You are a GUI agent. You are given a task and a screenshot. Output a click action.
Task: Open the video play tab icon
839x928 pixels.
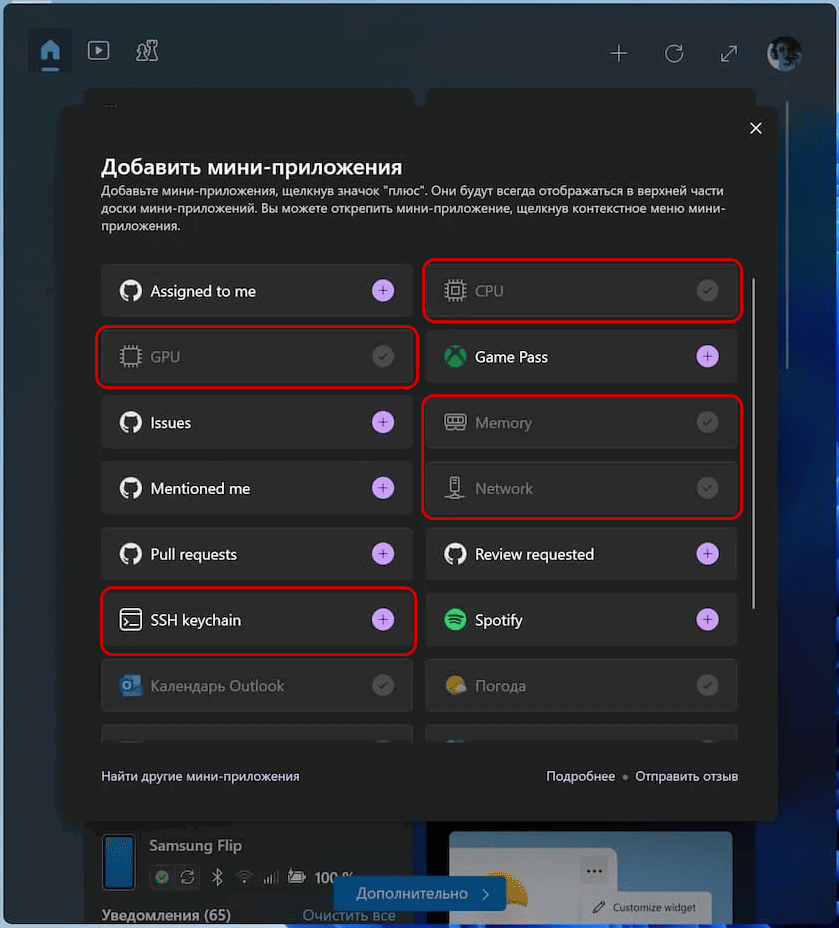[98, 50]
